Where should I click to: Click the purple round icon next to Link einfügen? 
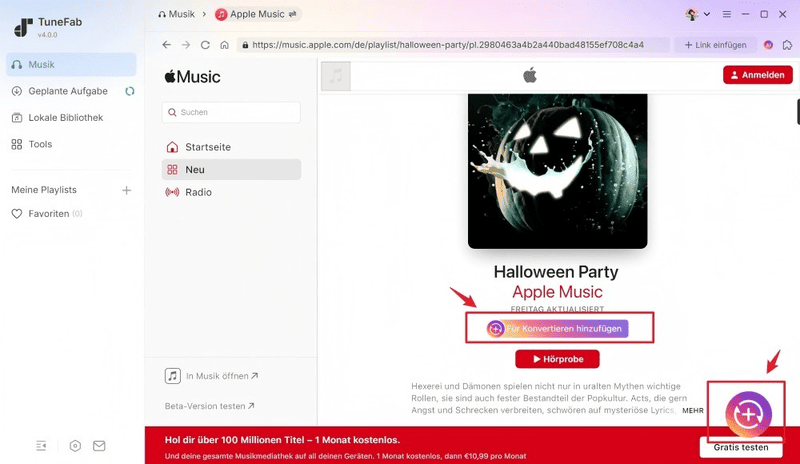pyautogui.click(x=768, y=45)
